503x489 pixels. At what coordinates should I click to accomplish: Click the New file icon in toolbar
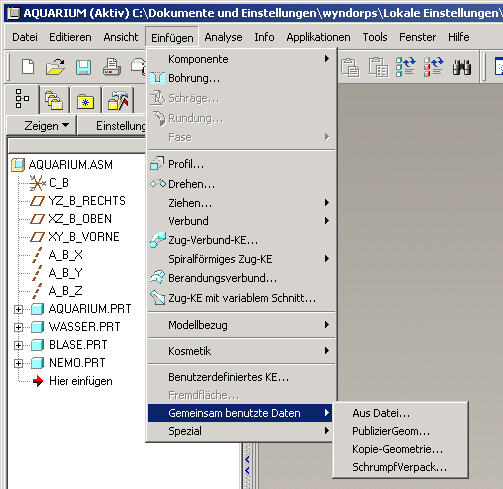click(28, 67)
